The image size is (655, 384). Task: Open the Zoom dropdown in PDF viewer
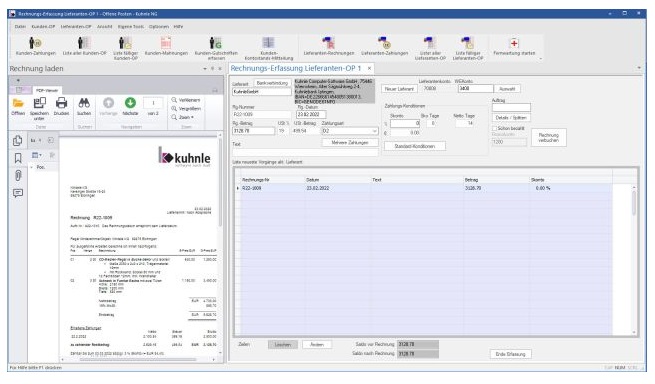[183, 117]
